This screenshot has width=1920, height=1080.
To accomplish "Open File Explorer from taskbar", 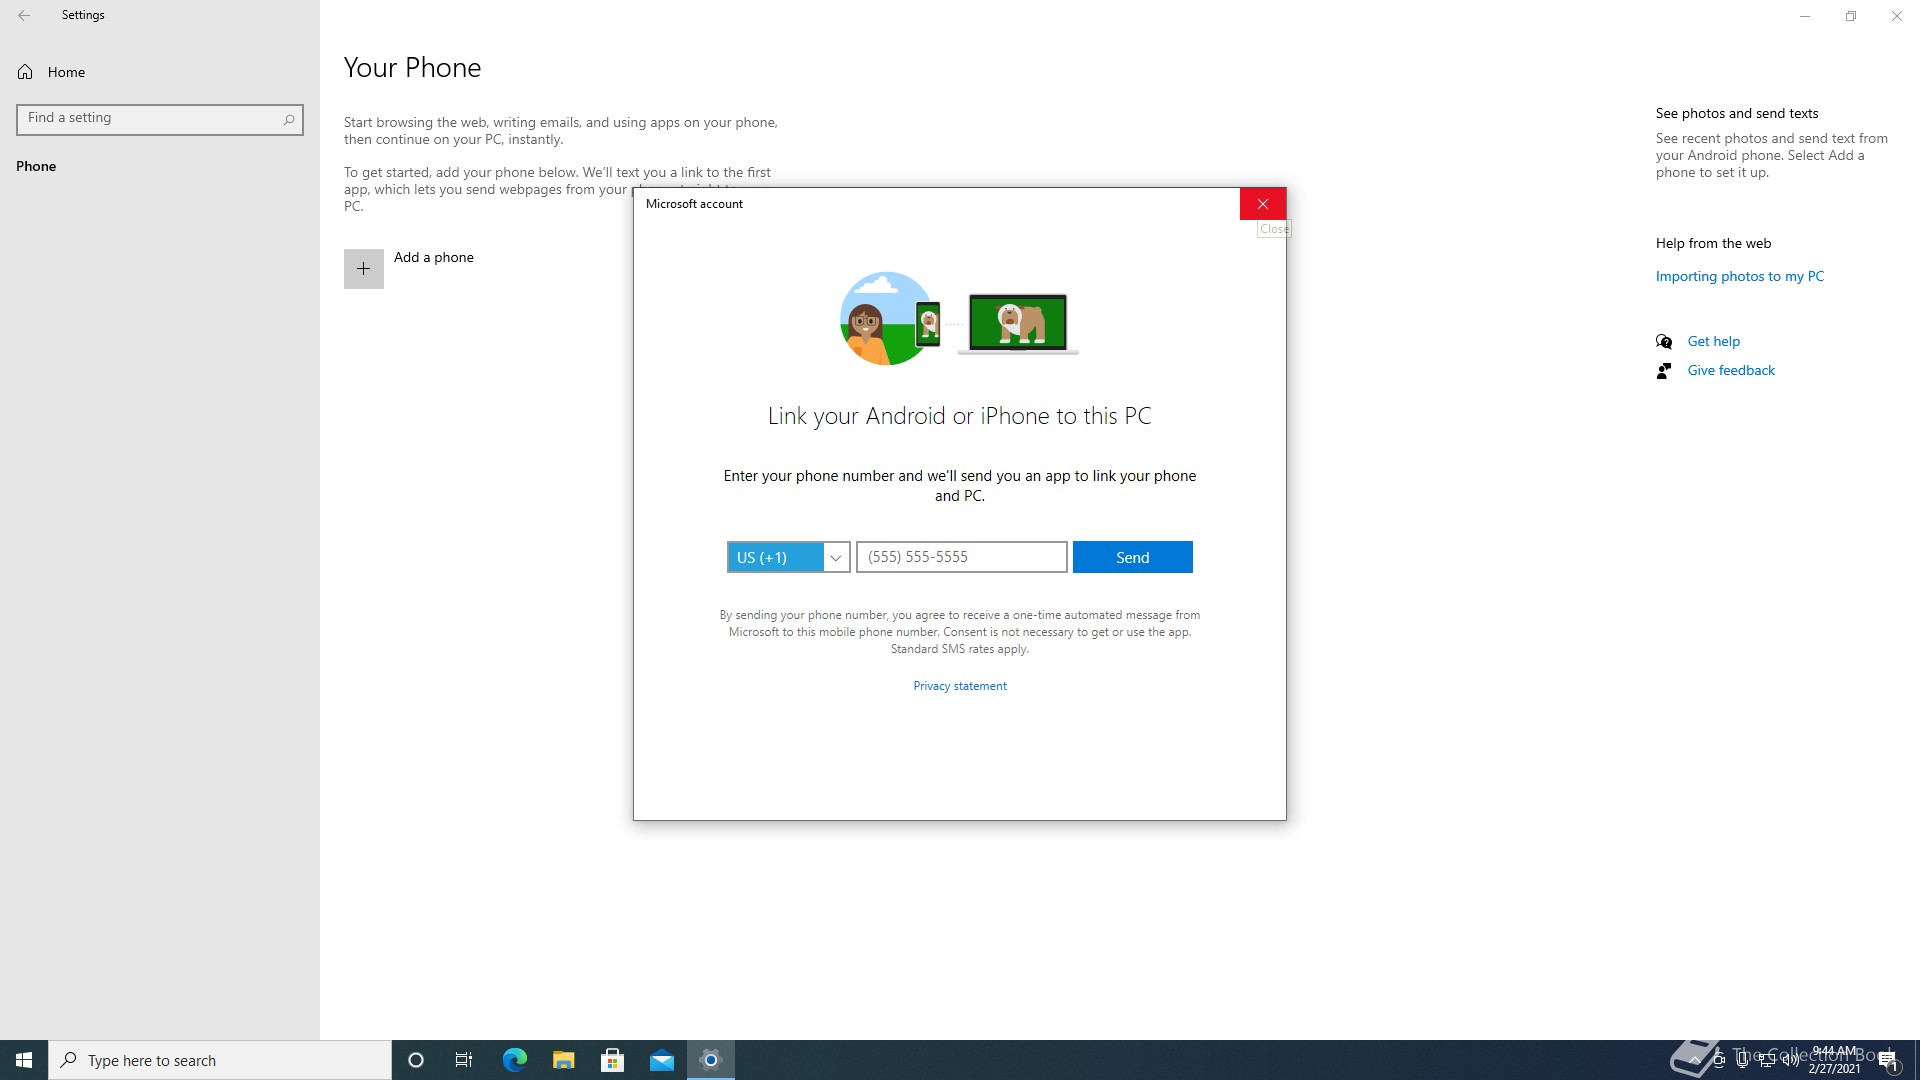I will (x=563, y=1060).
